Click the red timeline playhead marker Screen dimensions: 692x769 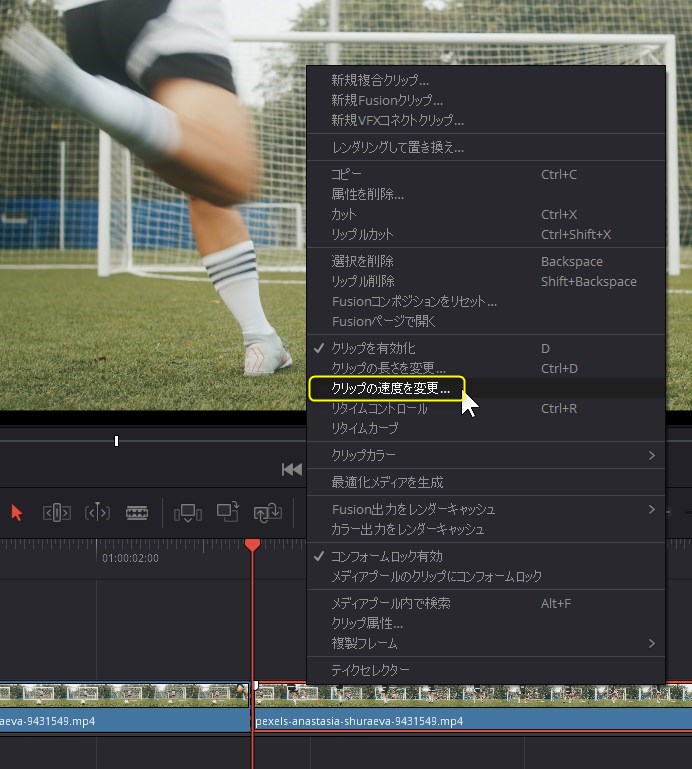point(253,544)
